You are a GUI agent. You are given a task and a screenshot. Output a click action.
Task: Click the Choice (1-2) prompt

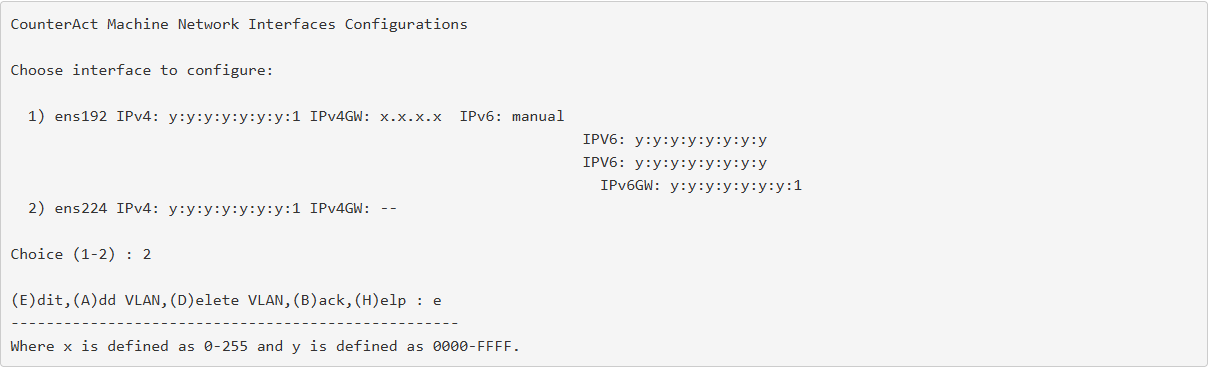[81, 254]
